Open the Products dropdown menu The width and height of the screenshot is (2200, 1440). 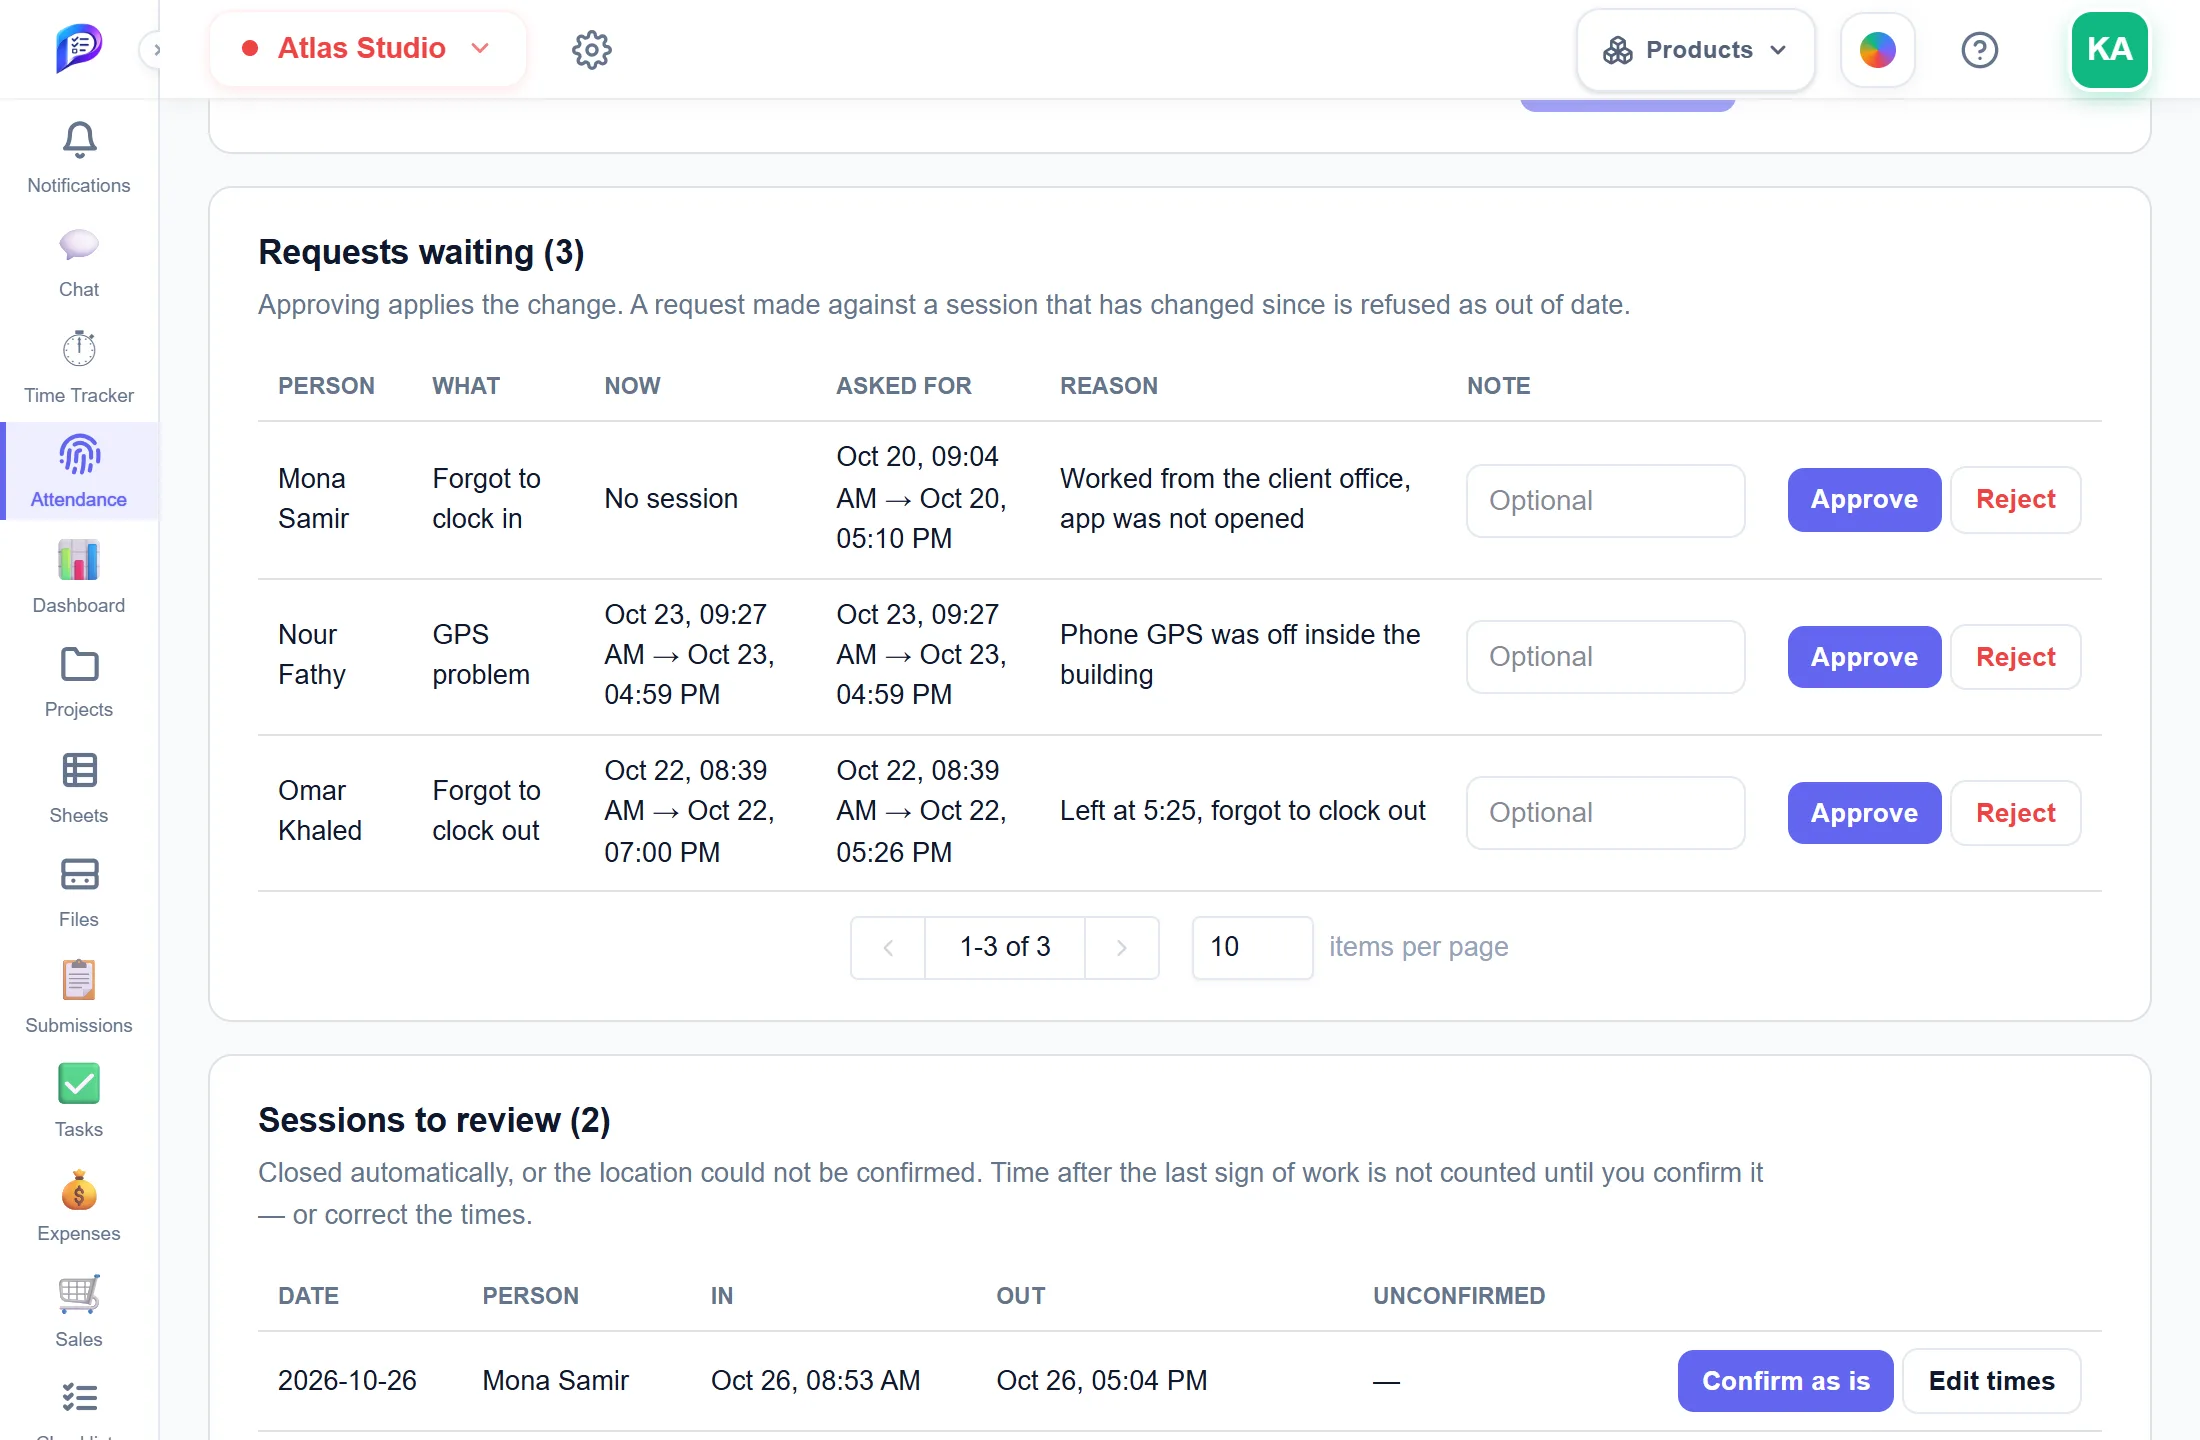click(1695, 50)
